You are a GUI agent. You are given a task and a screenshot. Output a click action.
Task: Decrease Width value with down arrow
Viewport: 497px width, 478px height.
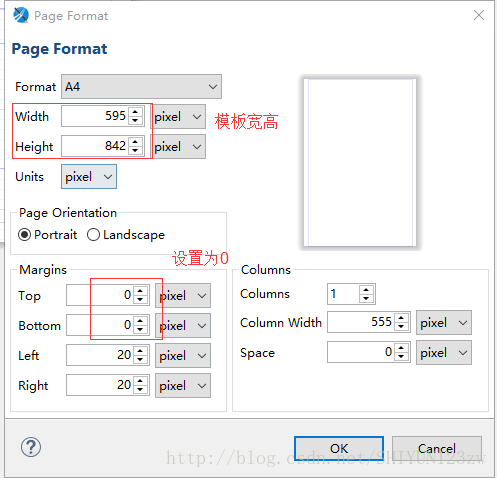(x=135, y=121)
